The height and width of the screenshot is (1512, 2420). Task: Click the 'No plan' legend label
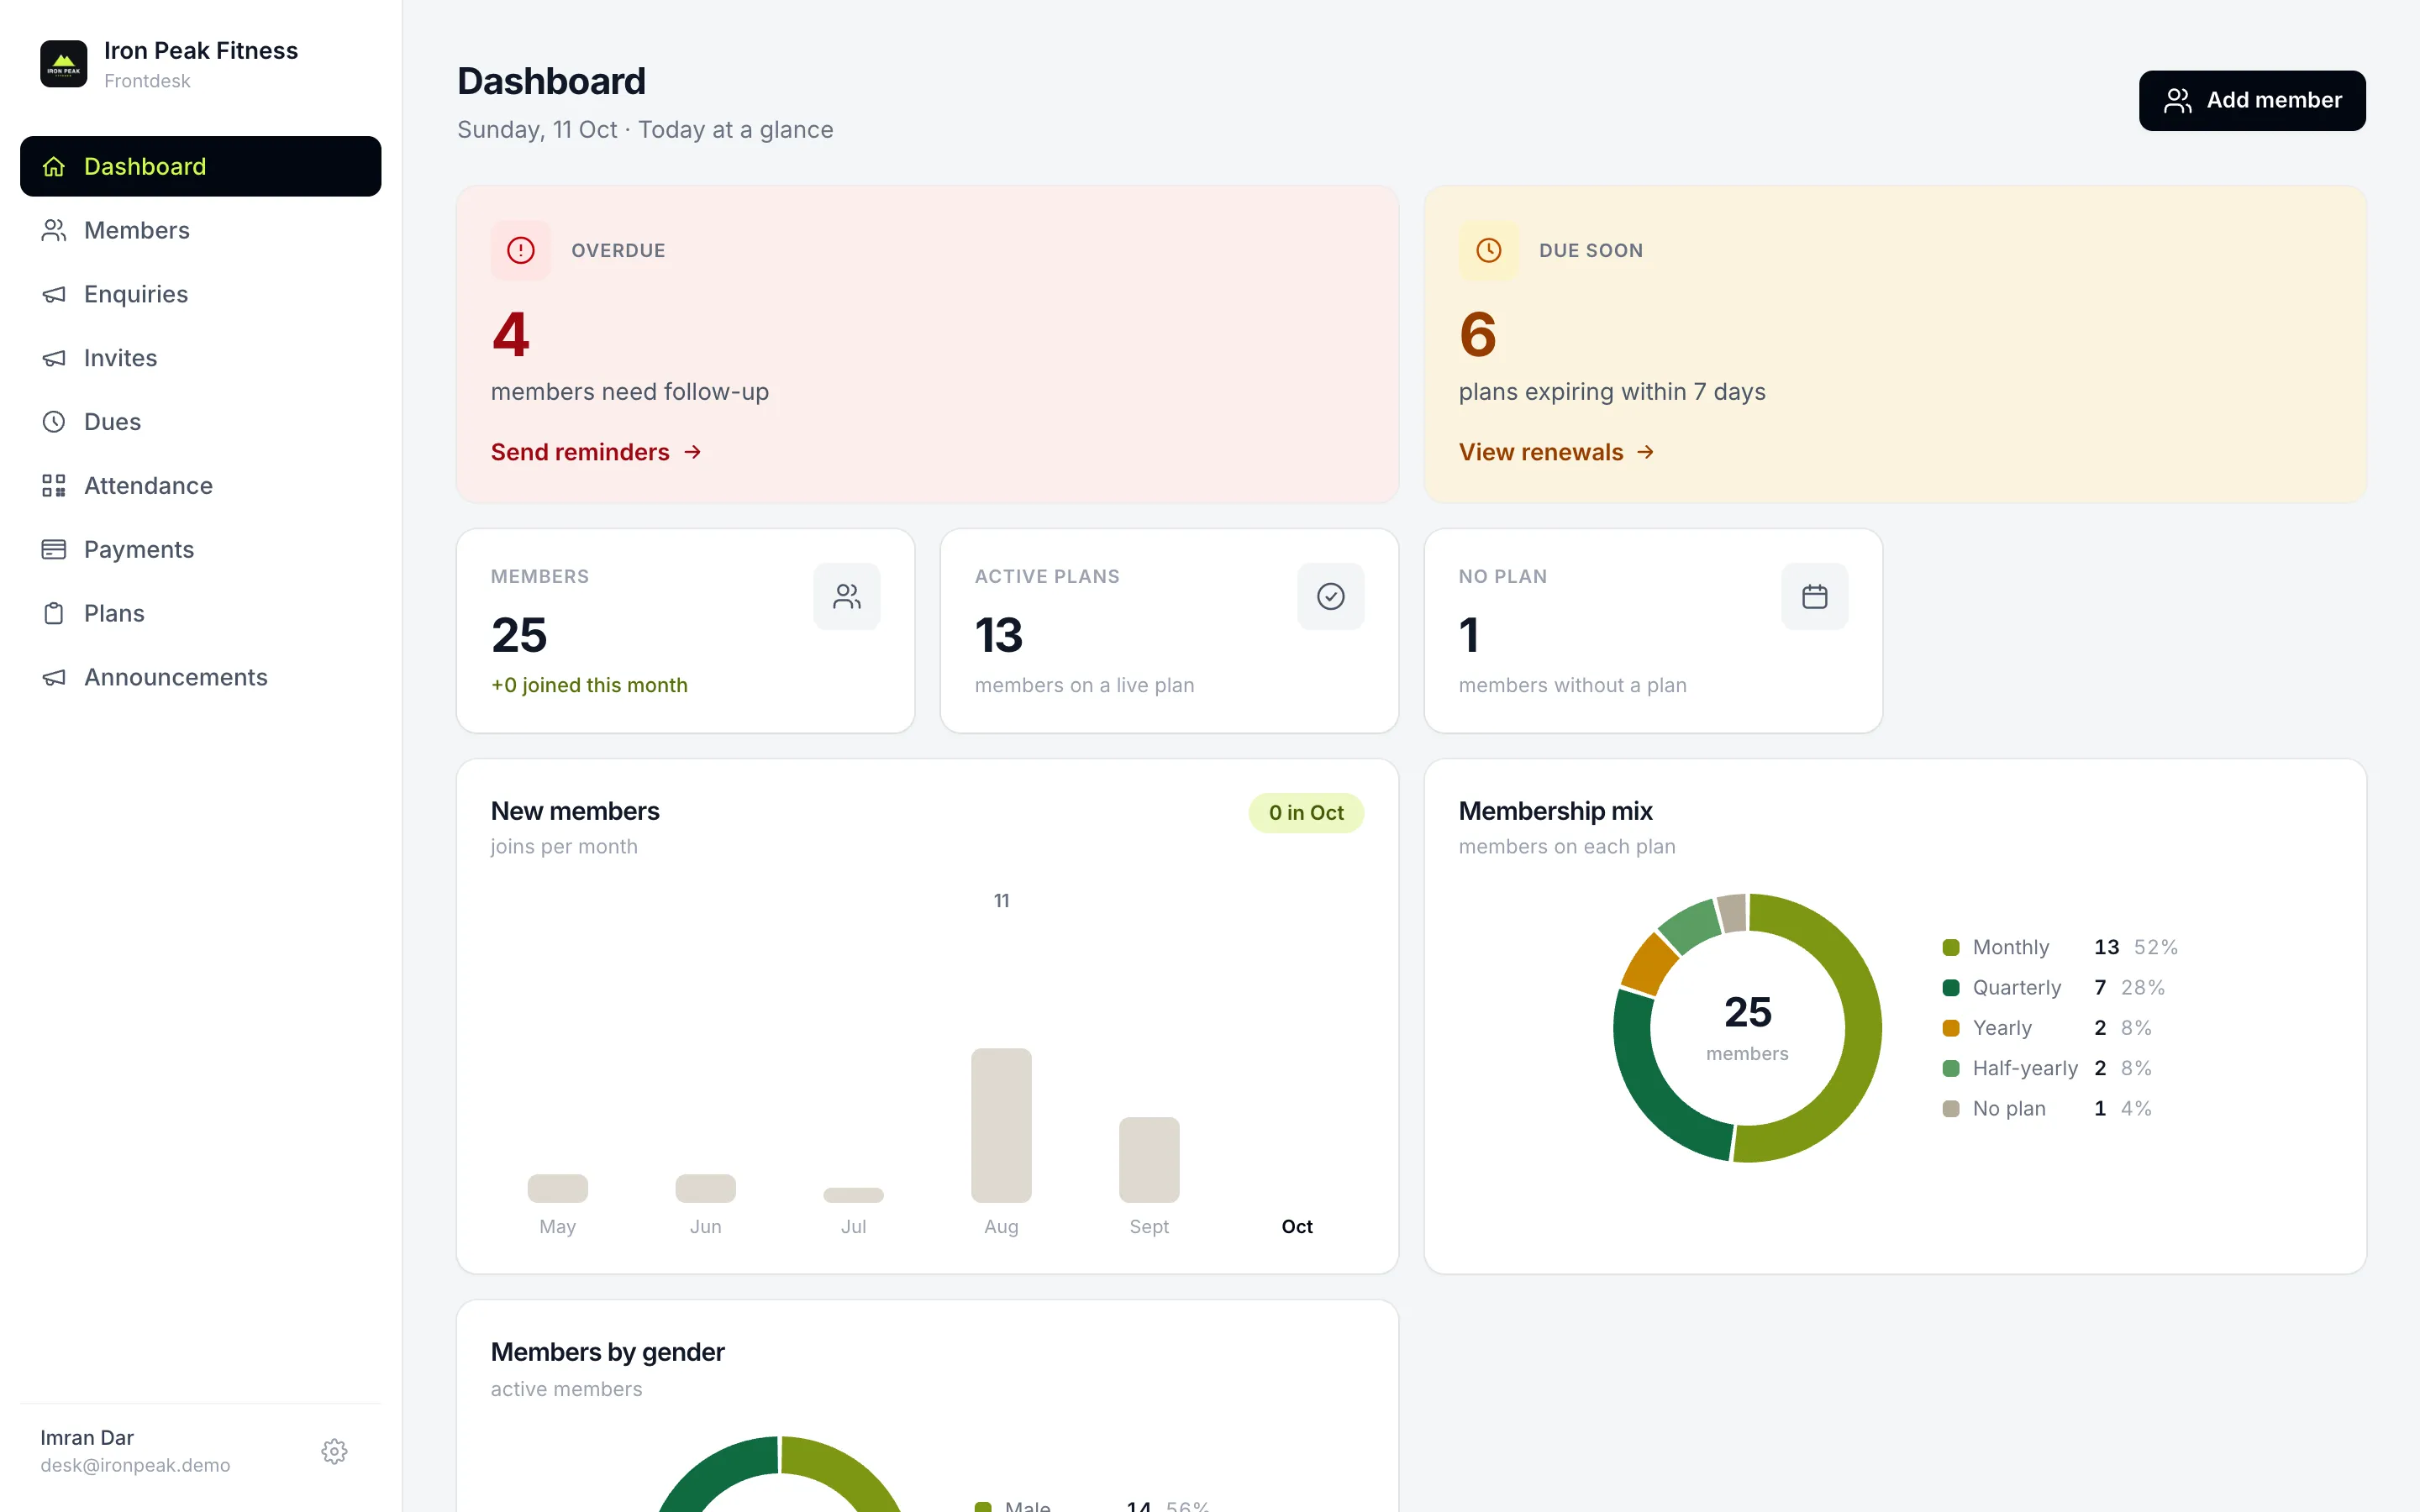(2009, 1108)
